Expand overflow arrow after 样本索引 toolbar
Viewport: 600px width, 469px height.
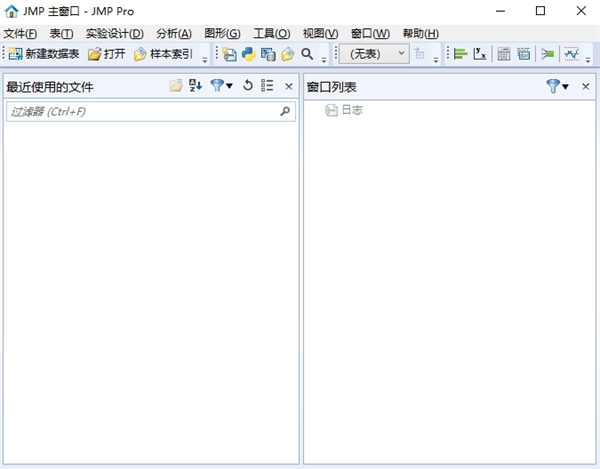click(205, 60)
